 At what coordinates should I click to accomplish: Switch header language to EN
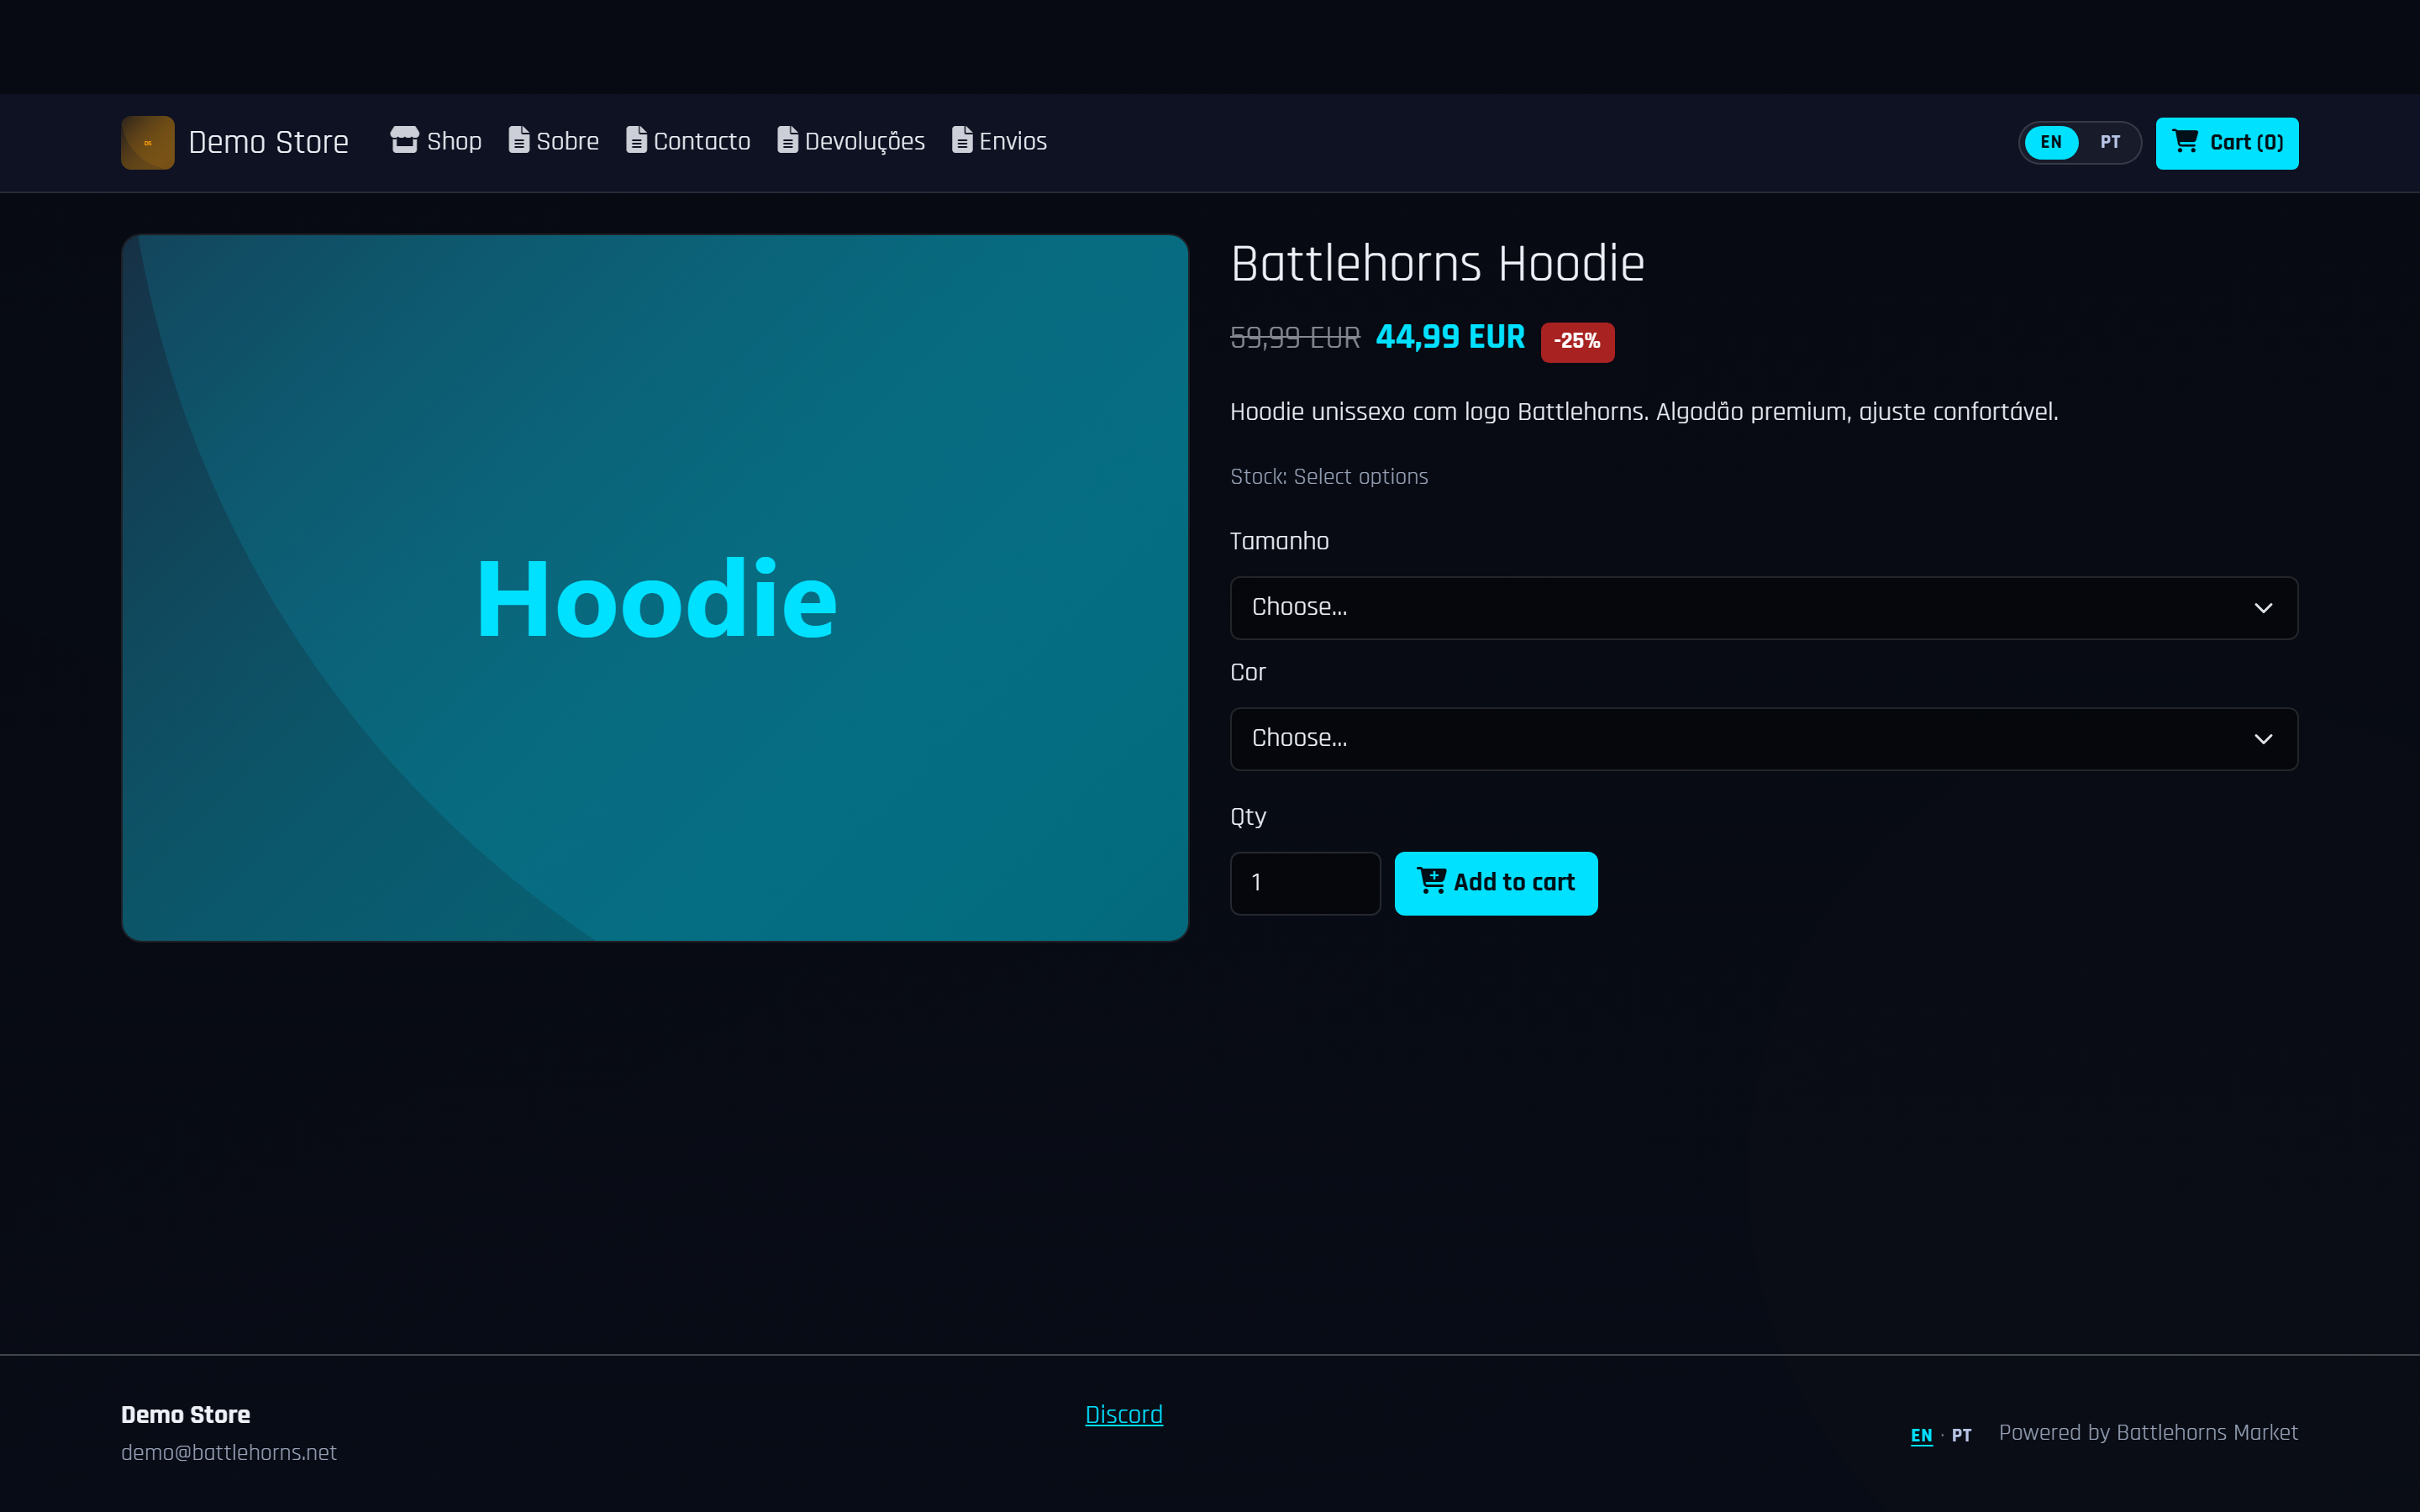[2050, 142]
